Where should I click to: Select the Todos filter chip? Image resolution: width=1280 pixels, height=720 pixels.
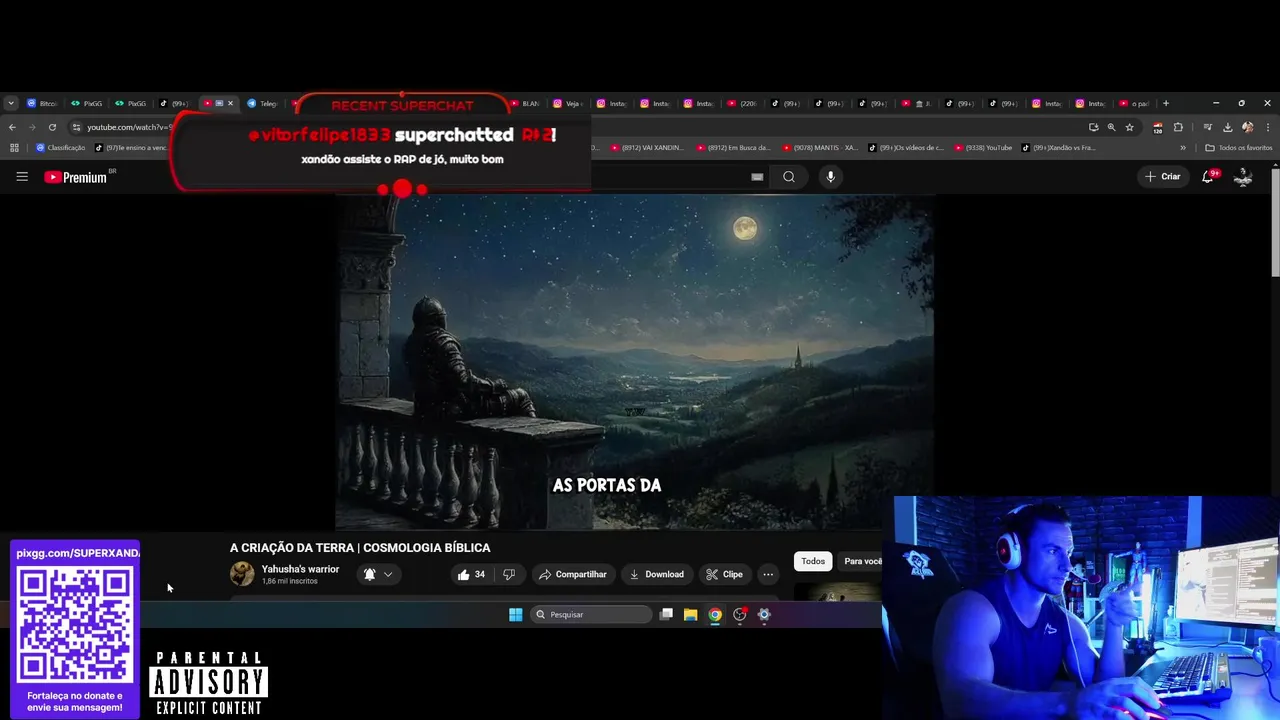tap(813, 561)
